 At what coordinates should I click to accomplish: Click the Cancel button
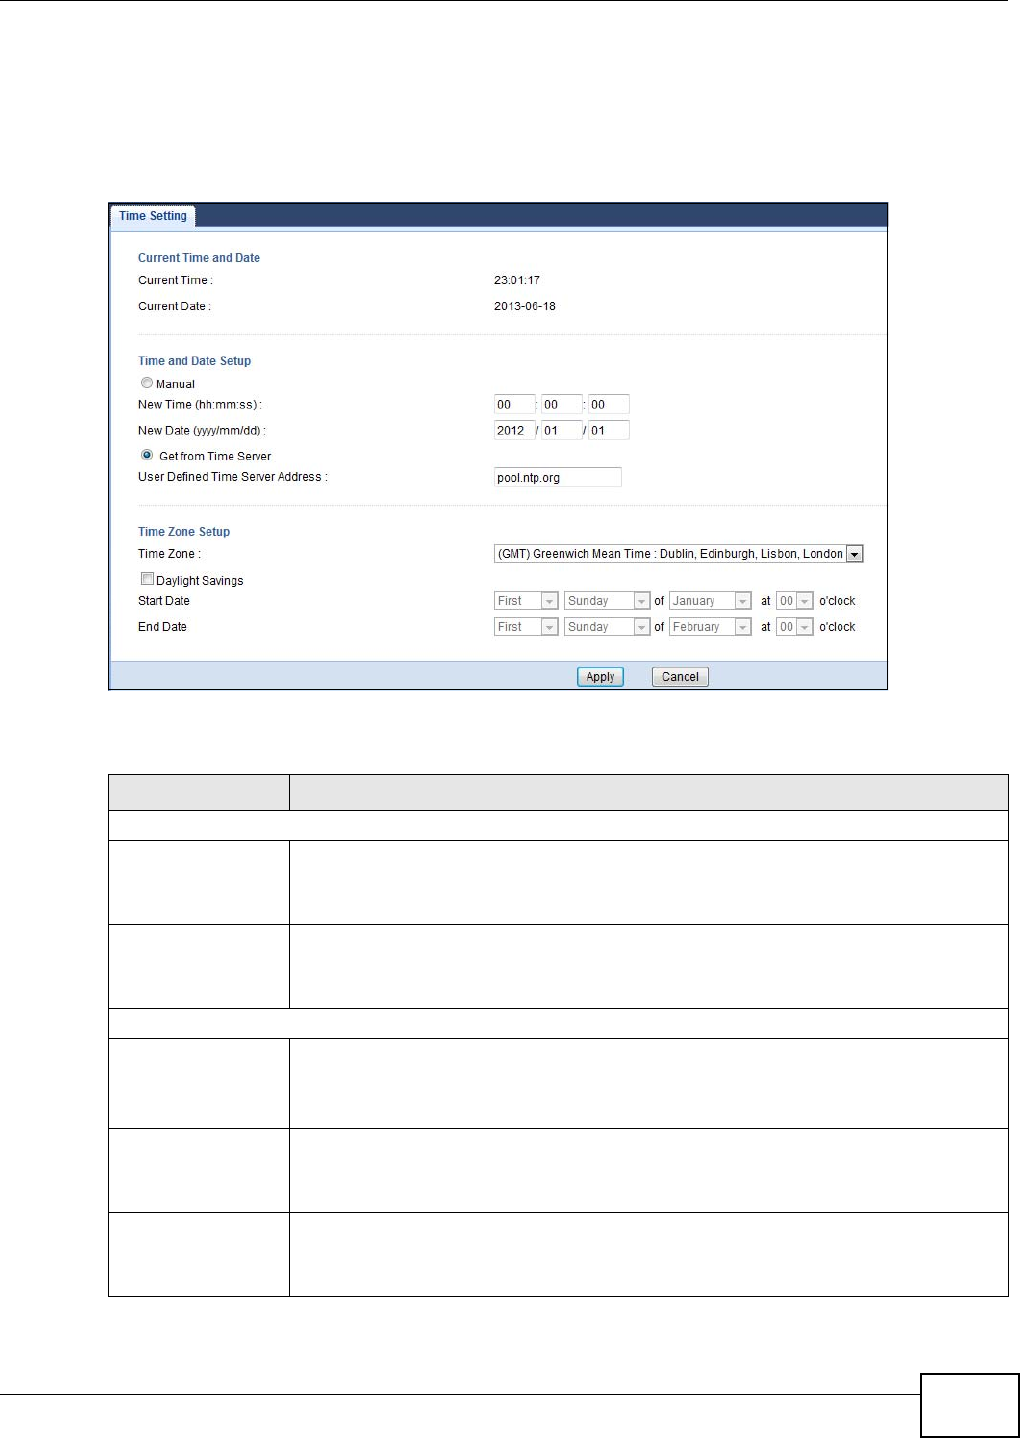click(680, 677)
